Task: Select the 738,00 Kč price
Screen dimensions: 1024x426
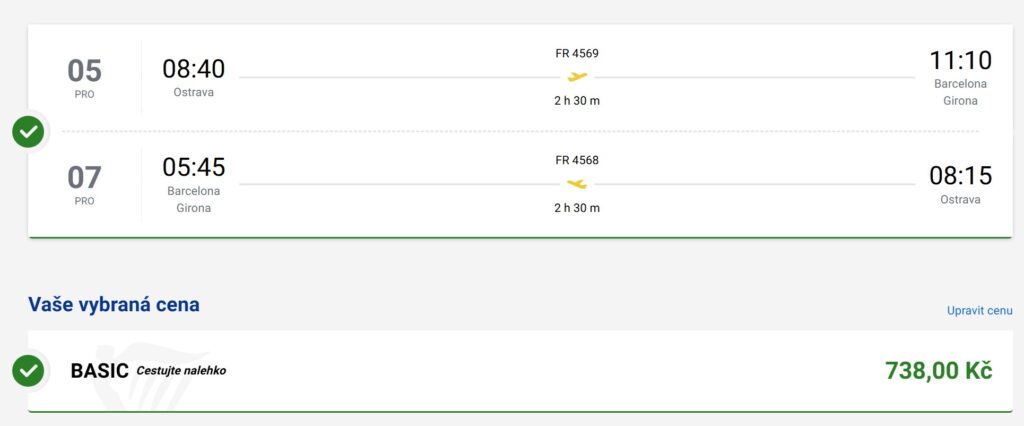Action: (x=938, y=371)
